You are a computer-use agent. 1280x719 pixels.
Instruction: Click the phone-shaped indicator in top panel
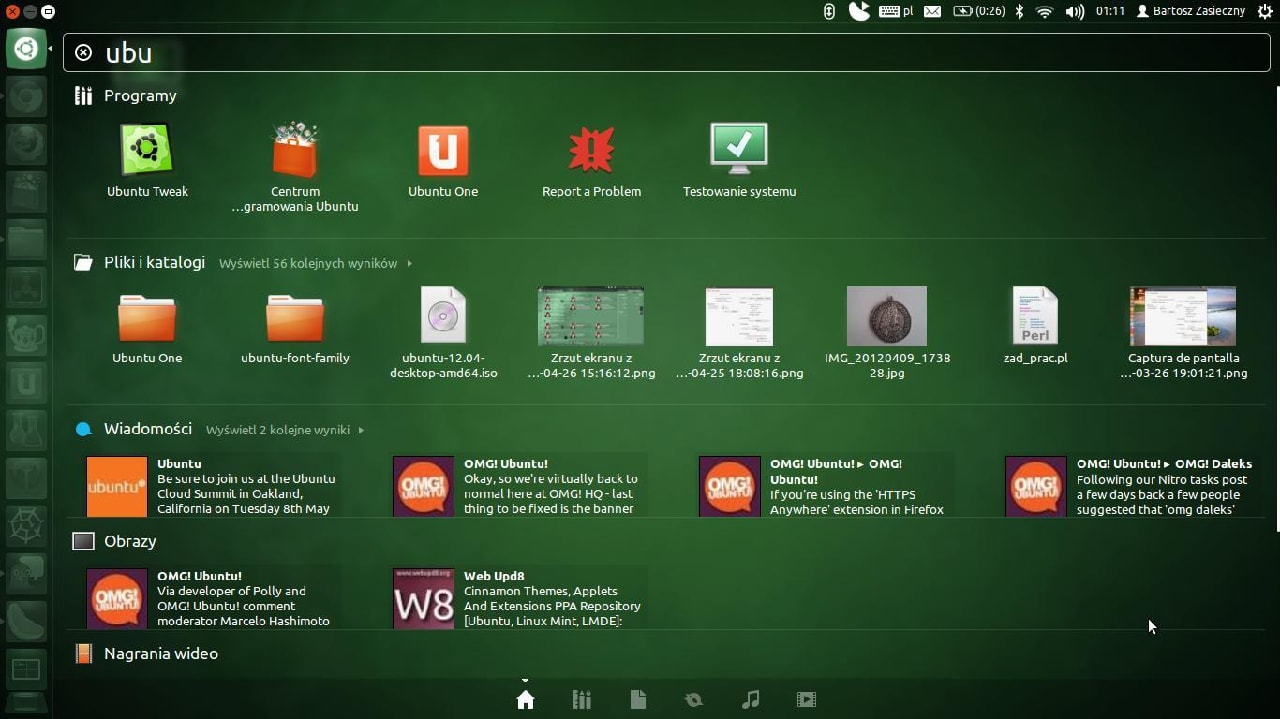click(x=859, y=11)
